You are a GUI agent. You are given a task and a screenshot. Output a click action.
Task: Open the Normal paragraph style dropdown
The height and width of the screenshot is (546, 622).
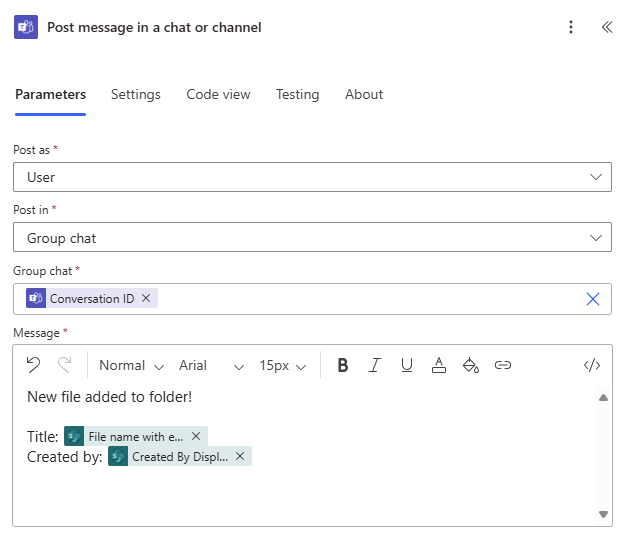131,365
